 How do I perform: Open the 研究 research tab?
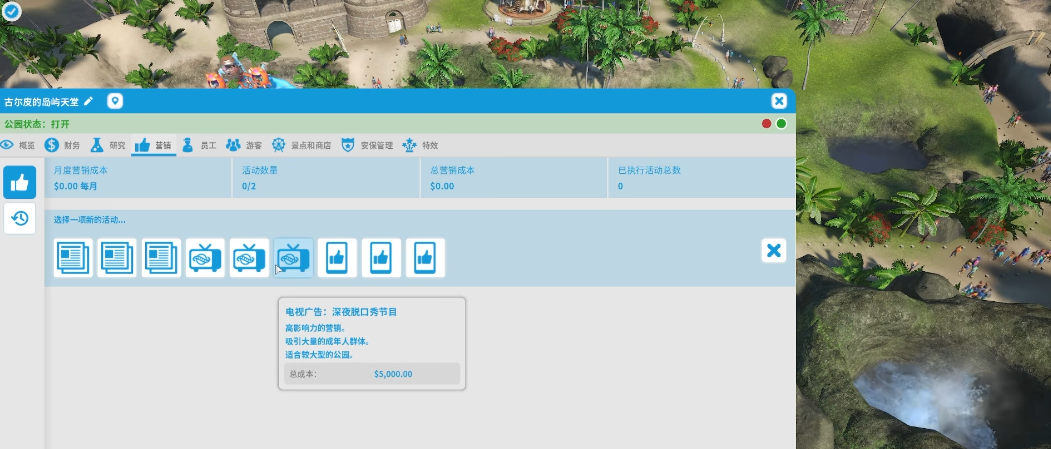click(108, 145)
